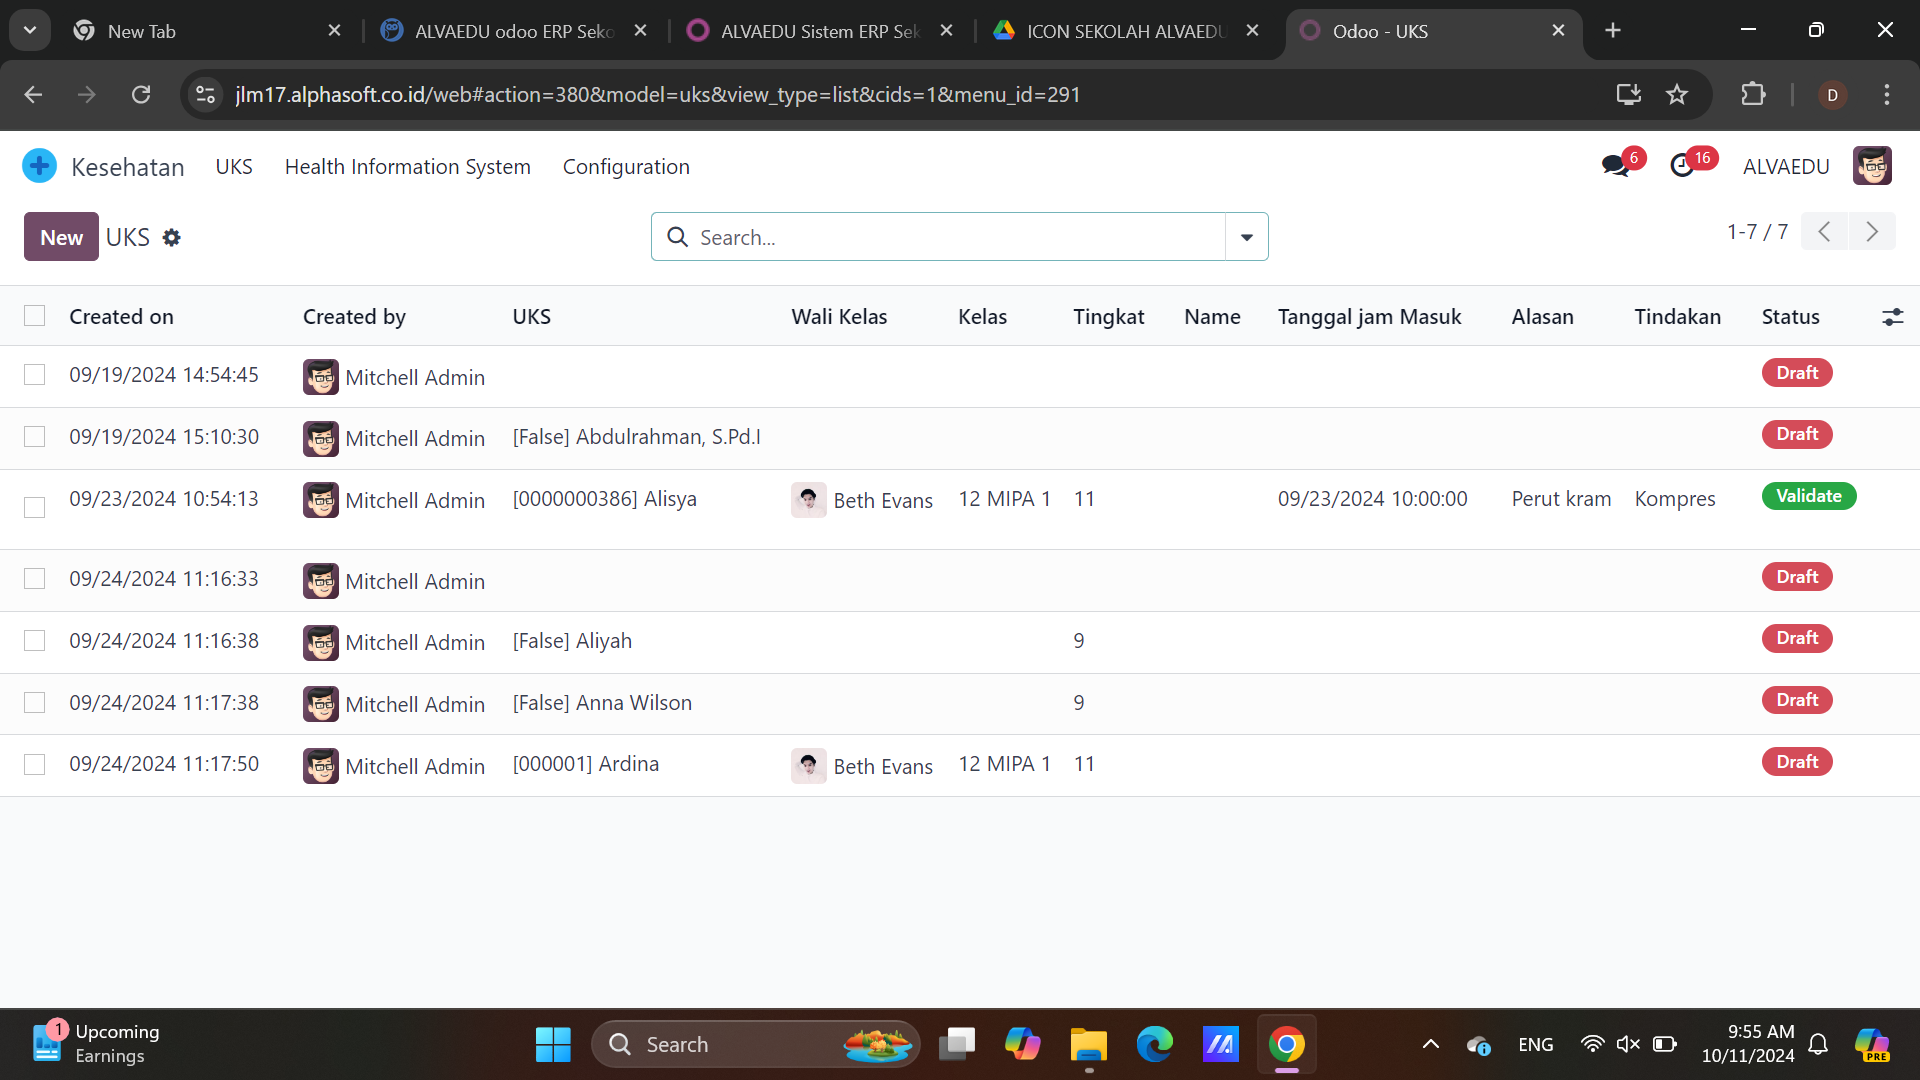This screenshot has height=1080, width=1920.
Task: Go to the next records page arrow
Action: point(1872,232)
